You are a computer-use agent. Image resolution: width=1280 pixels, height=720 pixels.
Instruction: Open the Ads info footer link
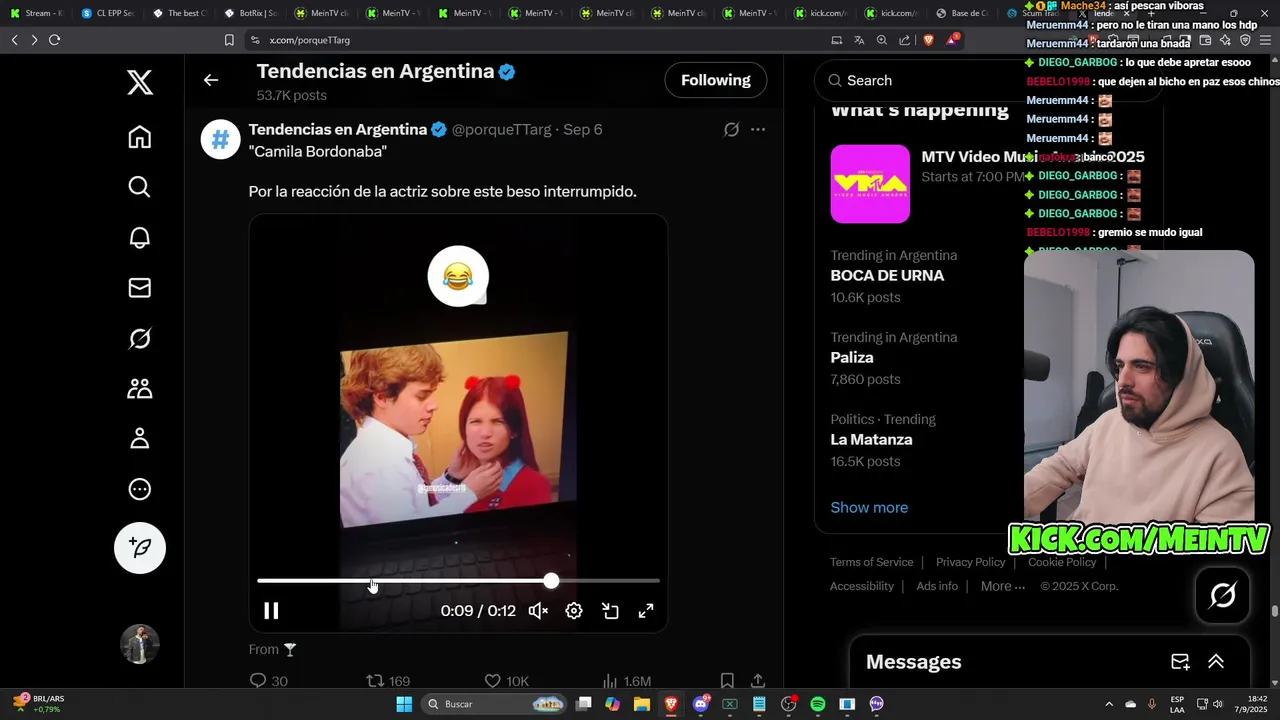click(x=937, y=586)
